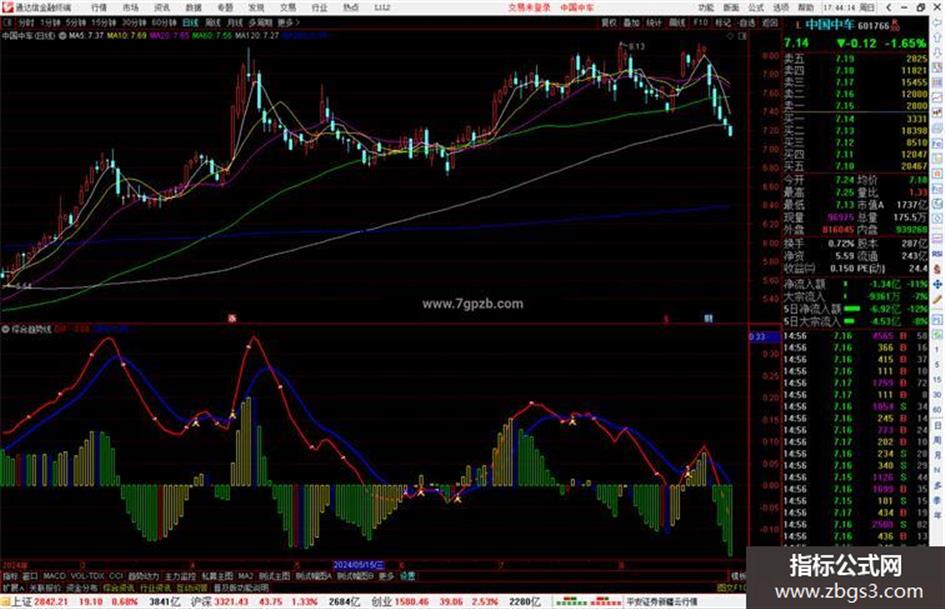Click the small square icon atop chart
This screenshot has width=945, height=609.
[742, 36]
